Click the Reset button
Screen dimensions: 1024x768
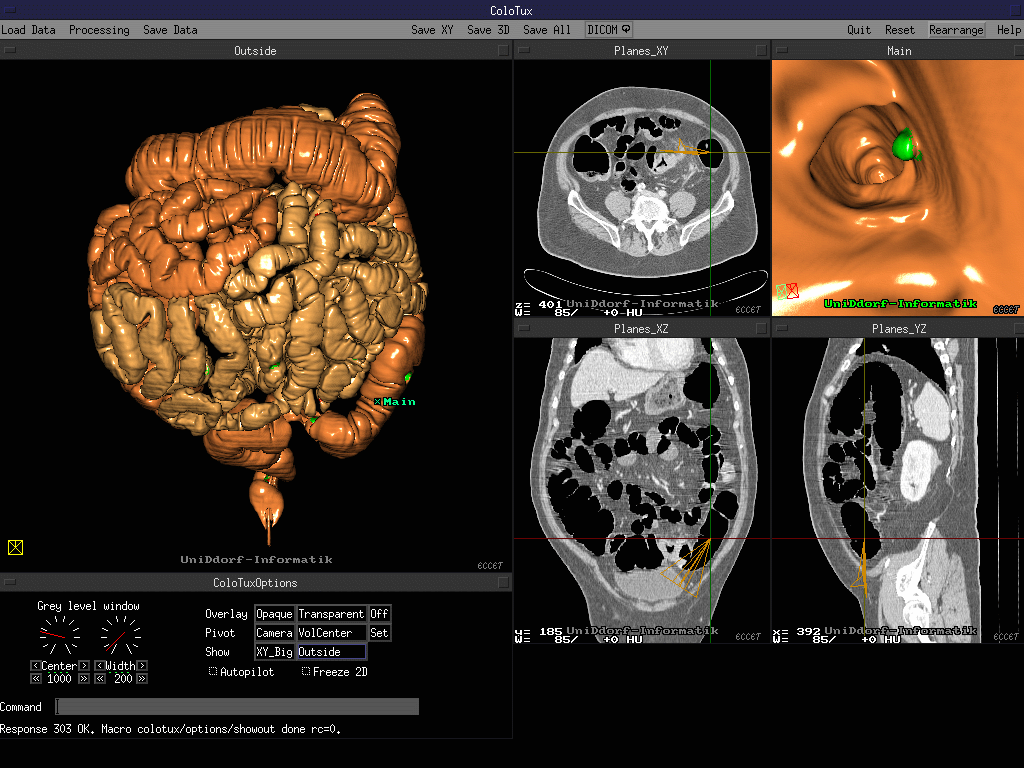pos(900,30)
